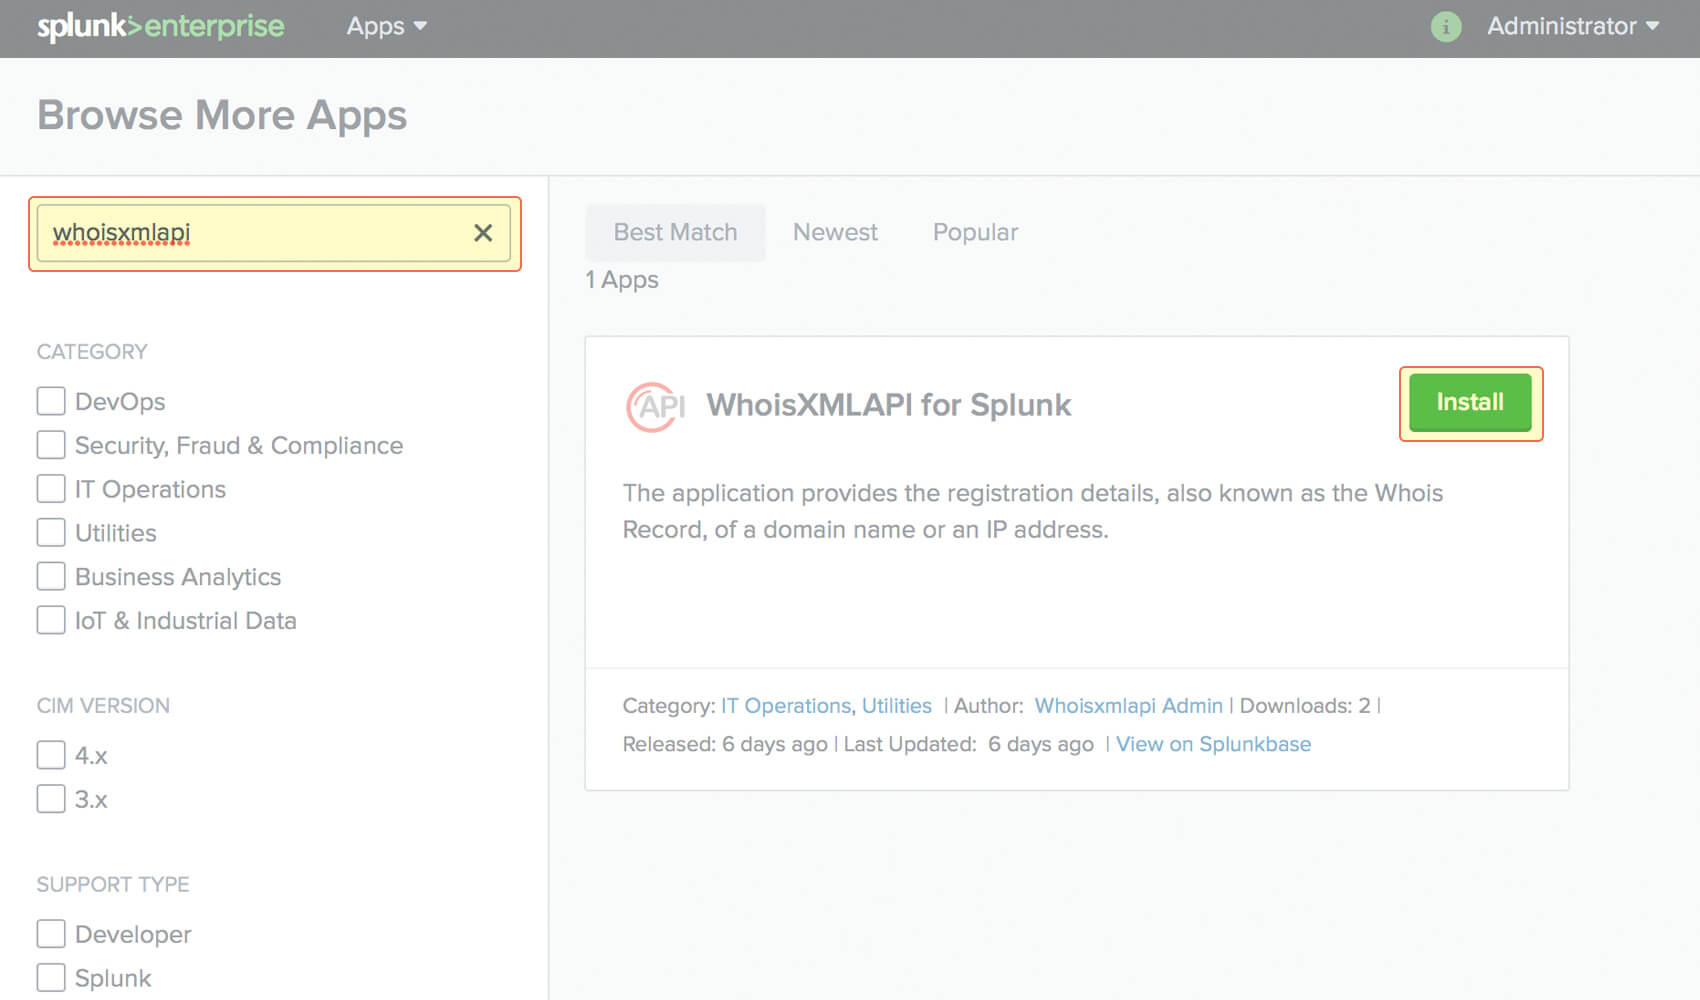
Task: Click the 'Last Updated: 6 days ago' text
Action: click(x=968, y=744)
